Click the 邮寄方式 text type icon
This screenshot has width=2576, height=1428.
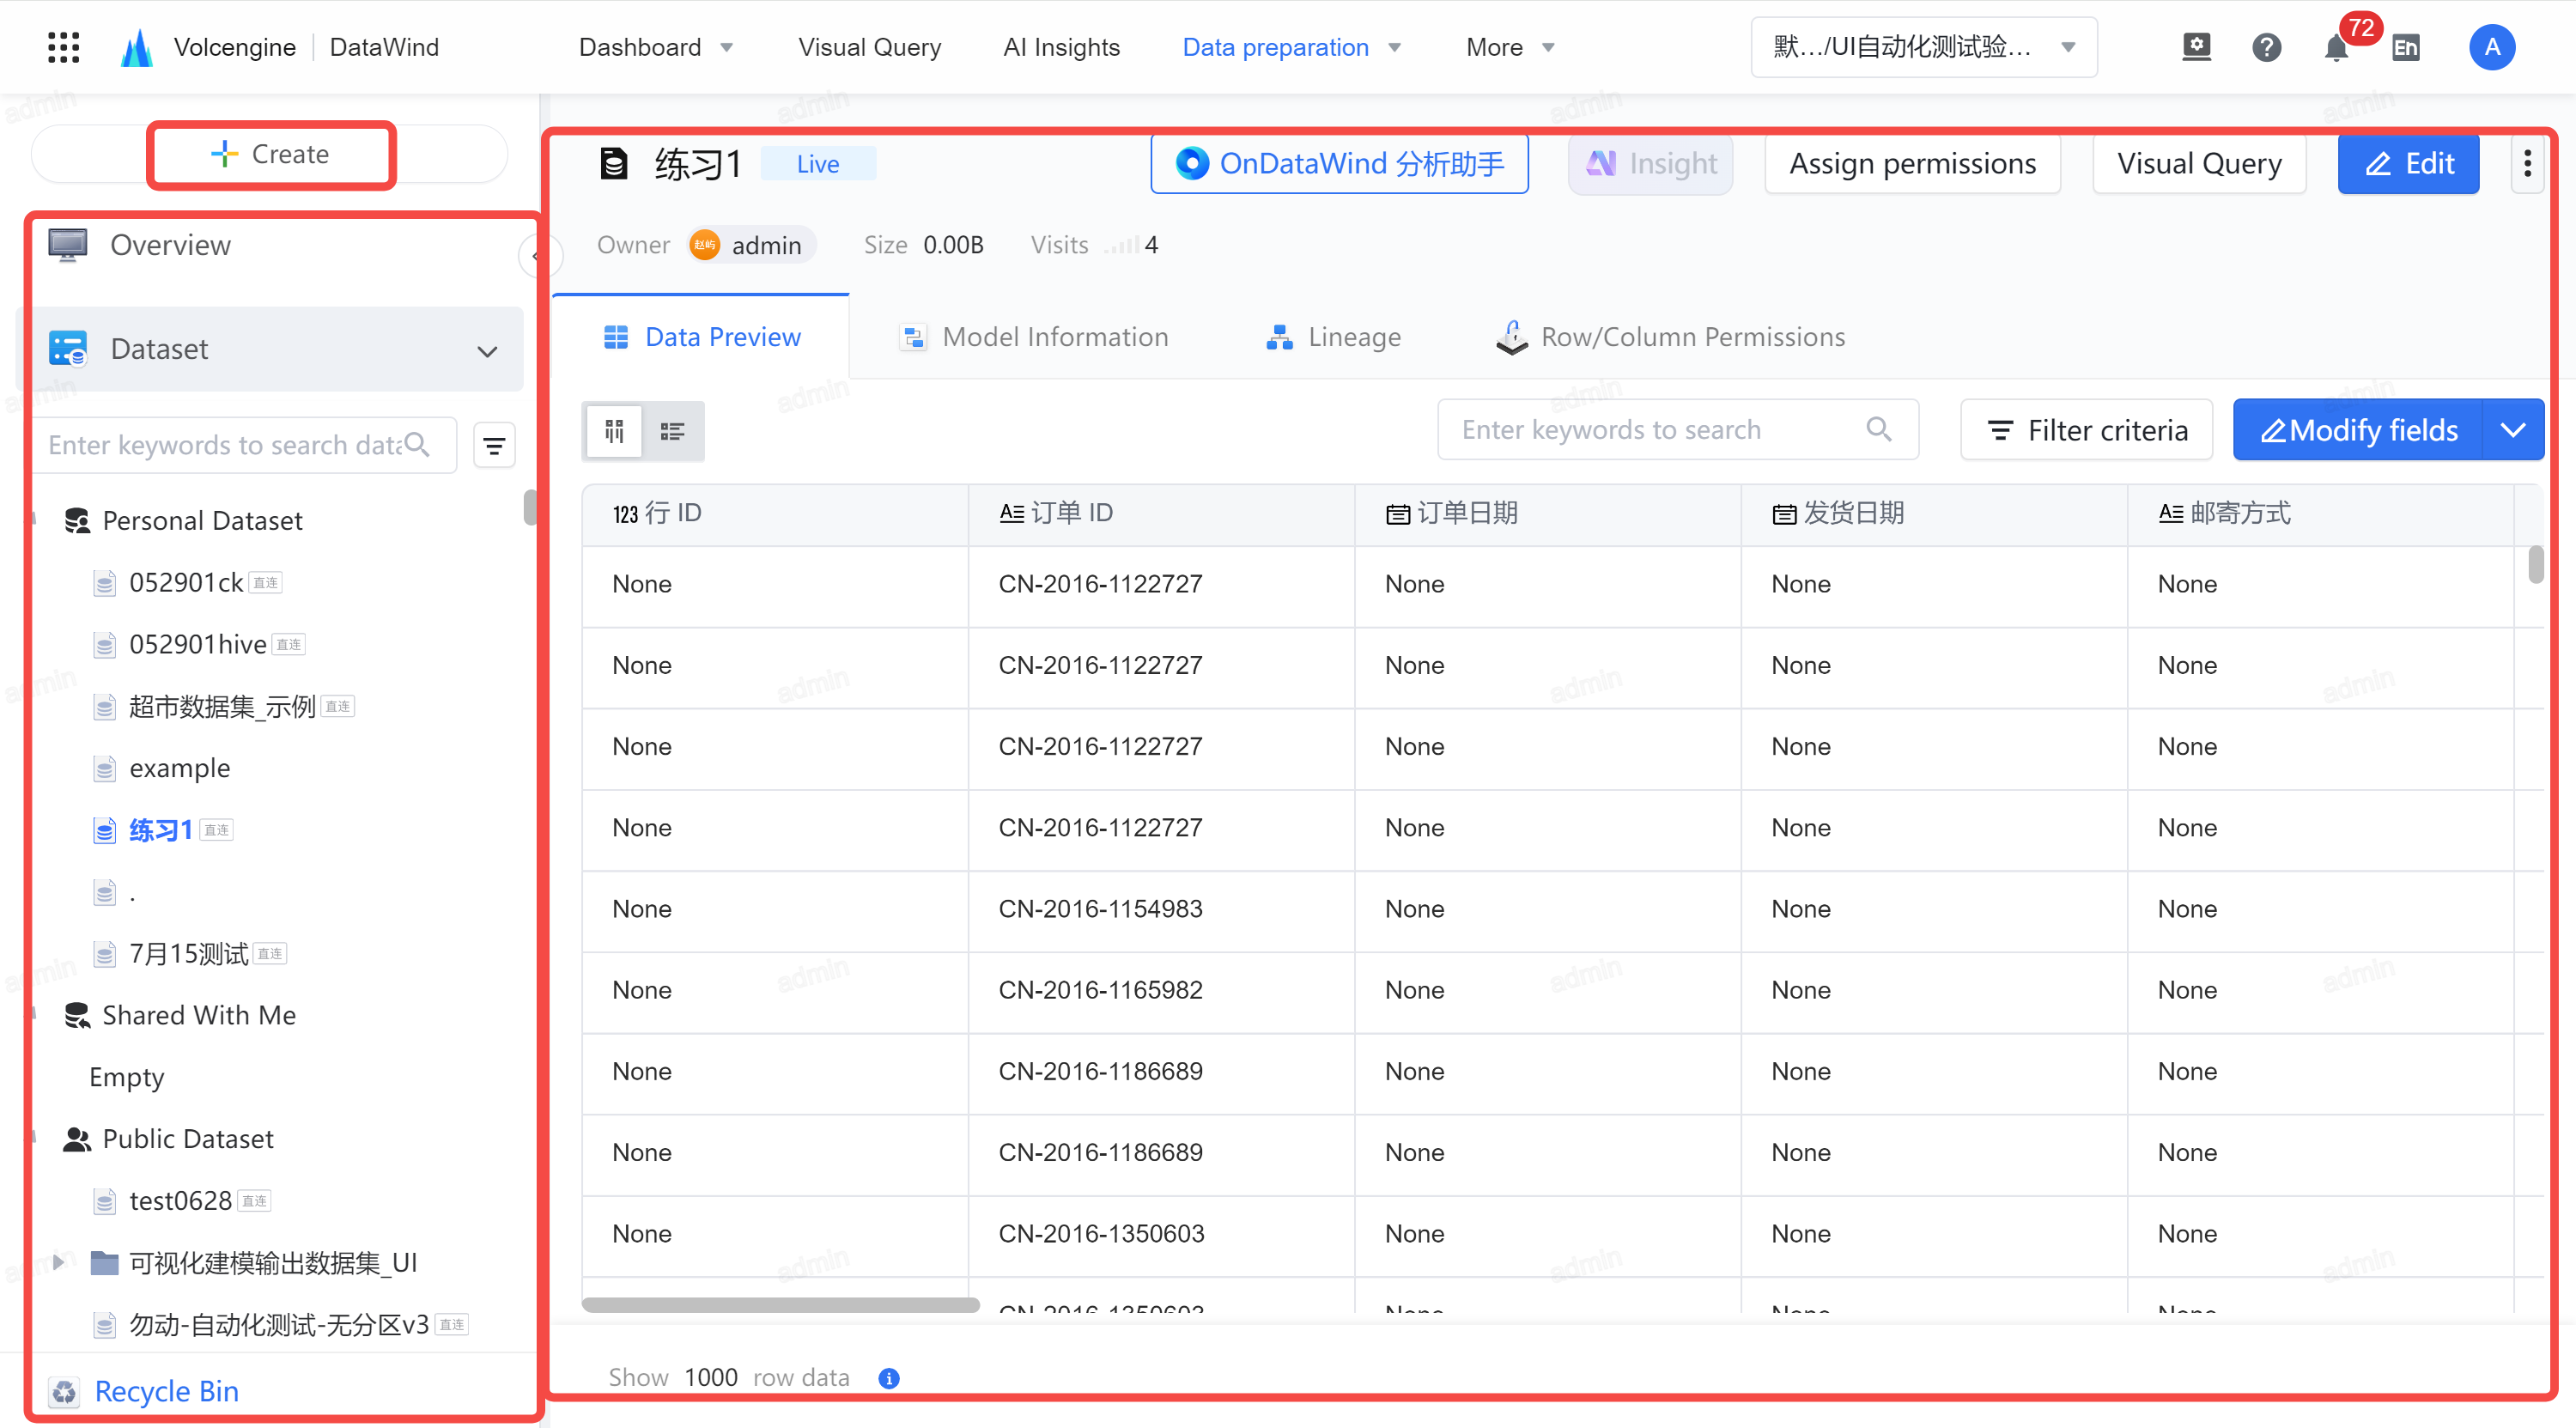pyautogui.click(x=2170, y=513)
